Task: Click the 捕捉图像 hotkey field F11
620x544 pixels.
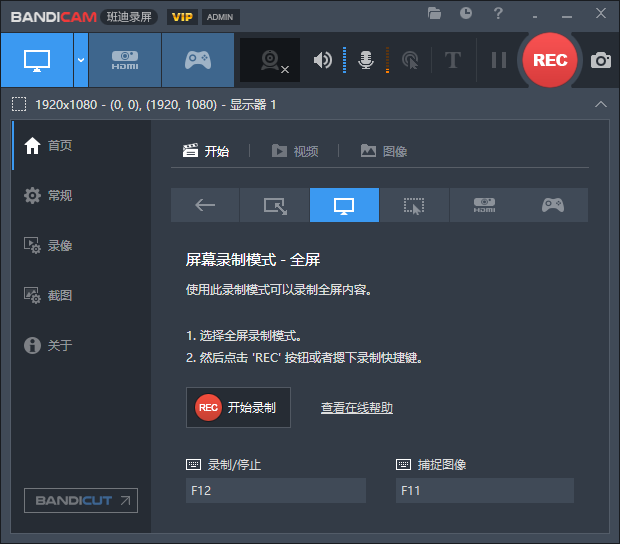Action: (x=485, y=491)
